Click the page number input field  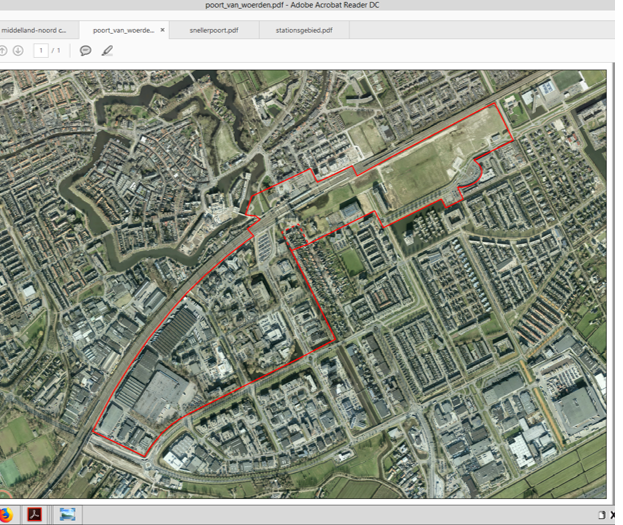pyautogui.click(x=40, y=50)
